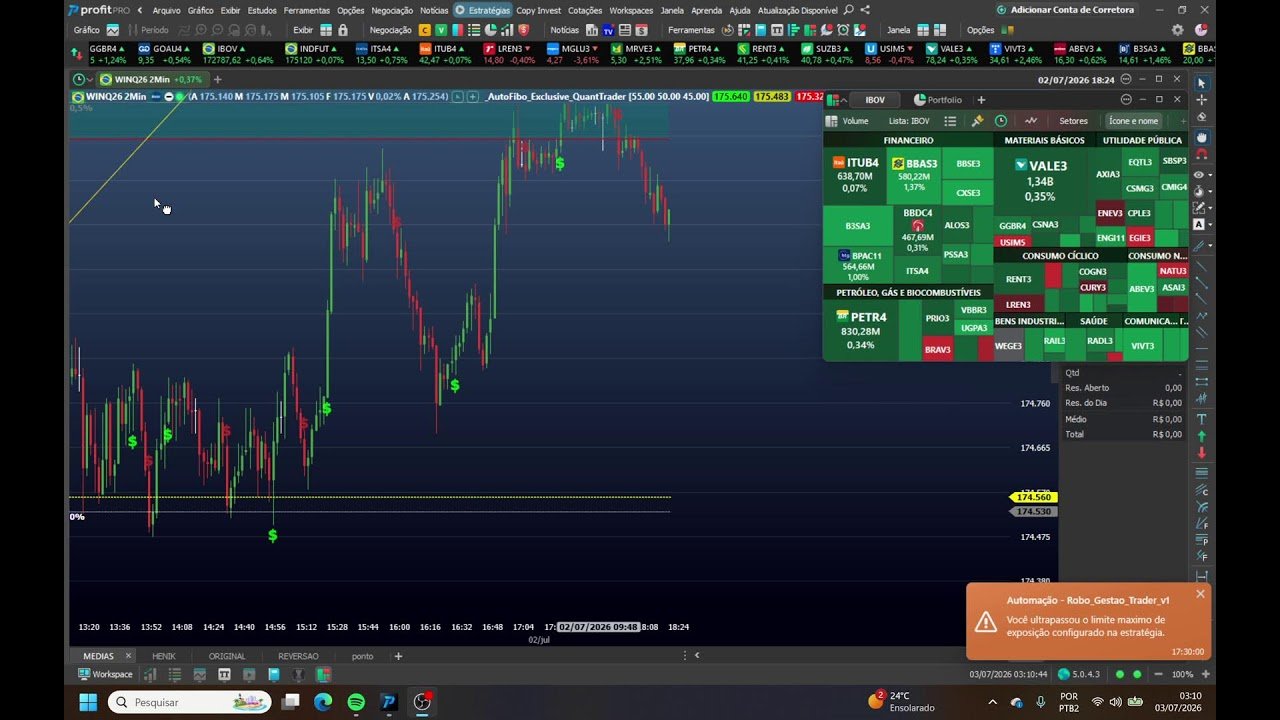Open the Arquivo menu
Viewport: 1280px width, 720px height.
[166, 10]
